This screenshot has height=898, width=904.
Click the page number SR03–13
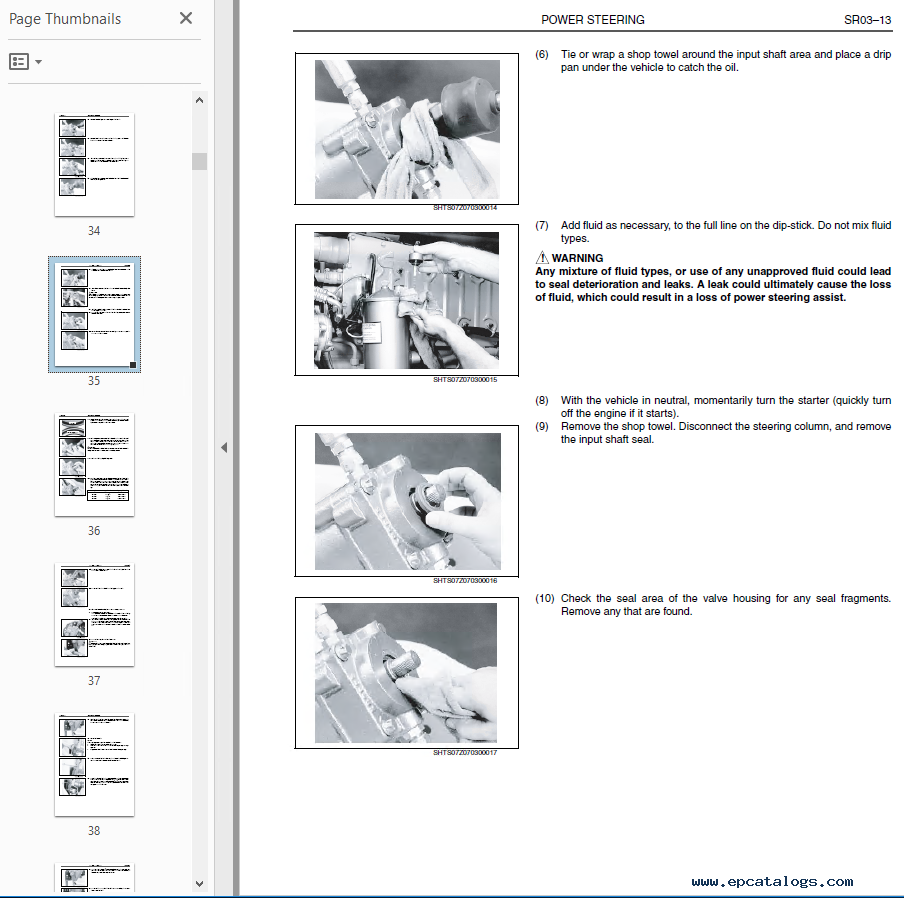(x=867, y=20)
